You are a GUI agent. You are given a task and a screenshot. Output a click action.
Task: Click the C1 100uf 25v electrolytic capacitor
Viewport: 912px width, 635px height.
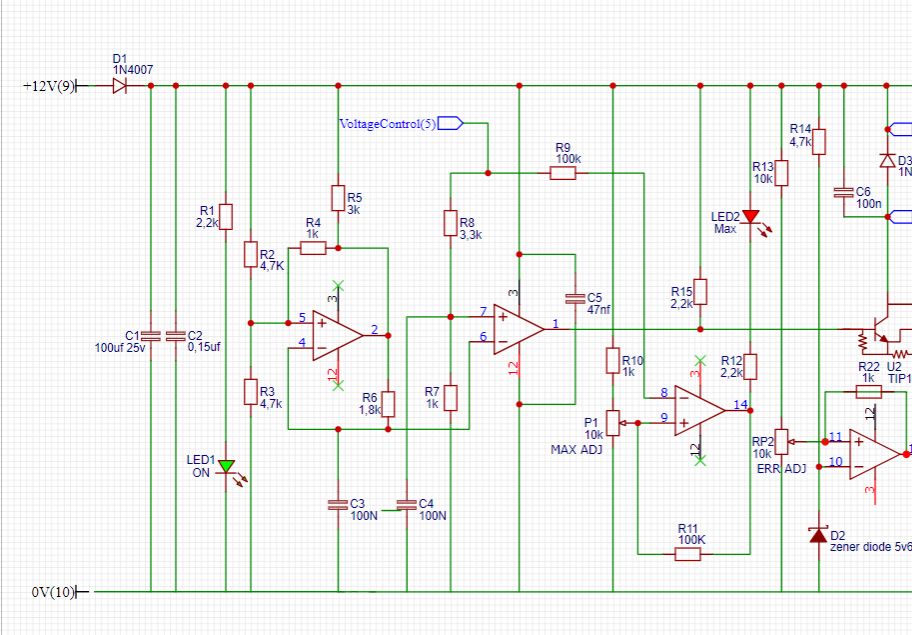coord(153,334)
